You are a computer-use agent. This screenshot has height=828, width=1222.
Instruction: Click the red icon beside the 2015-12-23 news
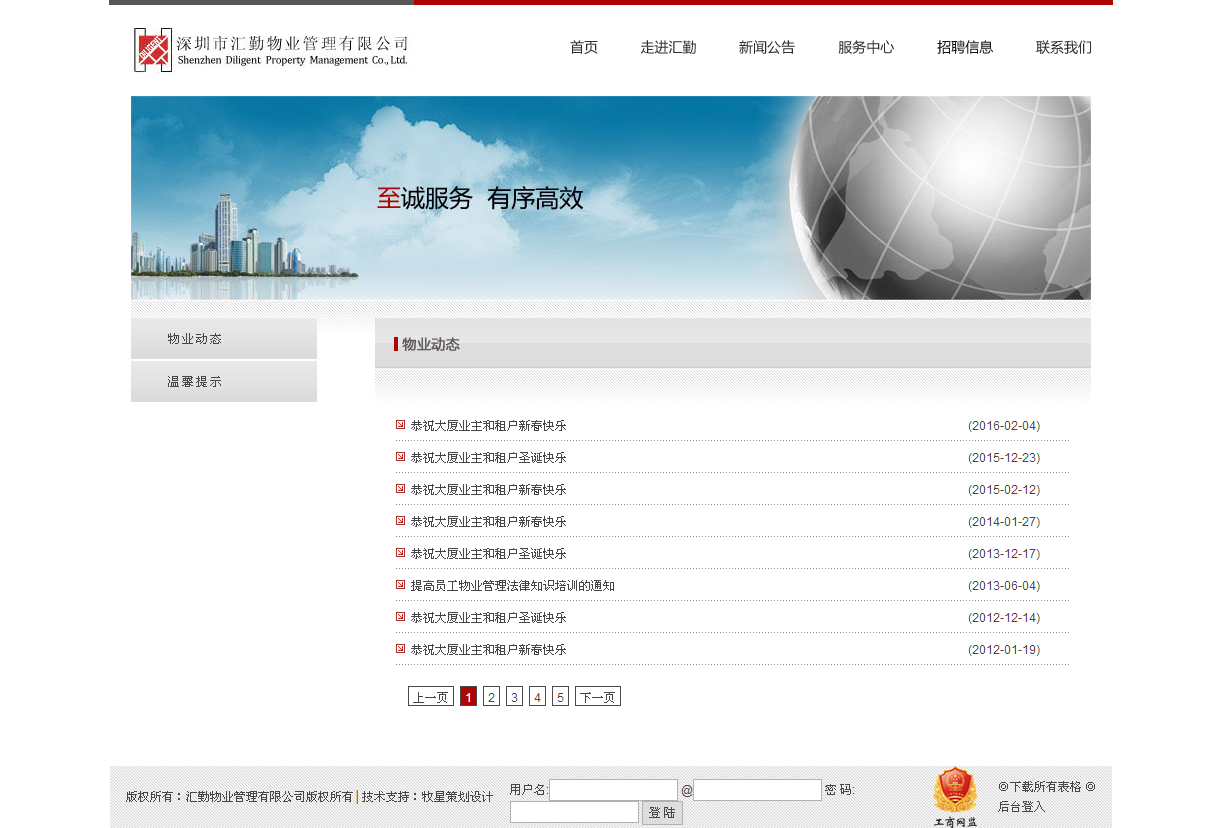[x=400, y=457]
